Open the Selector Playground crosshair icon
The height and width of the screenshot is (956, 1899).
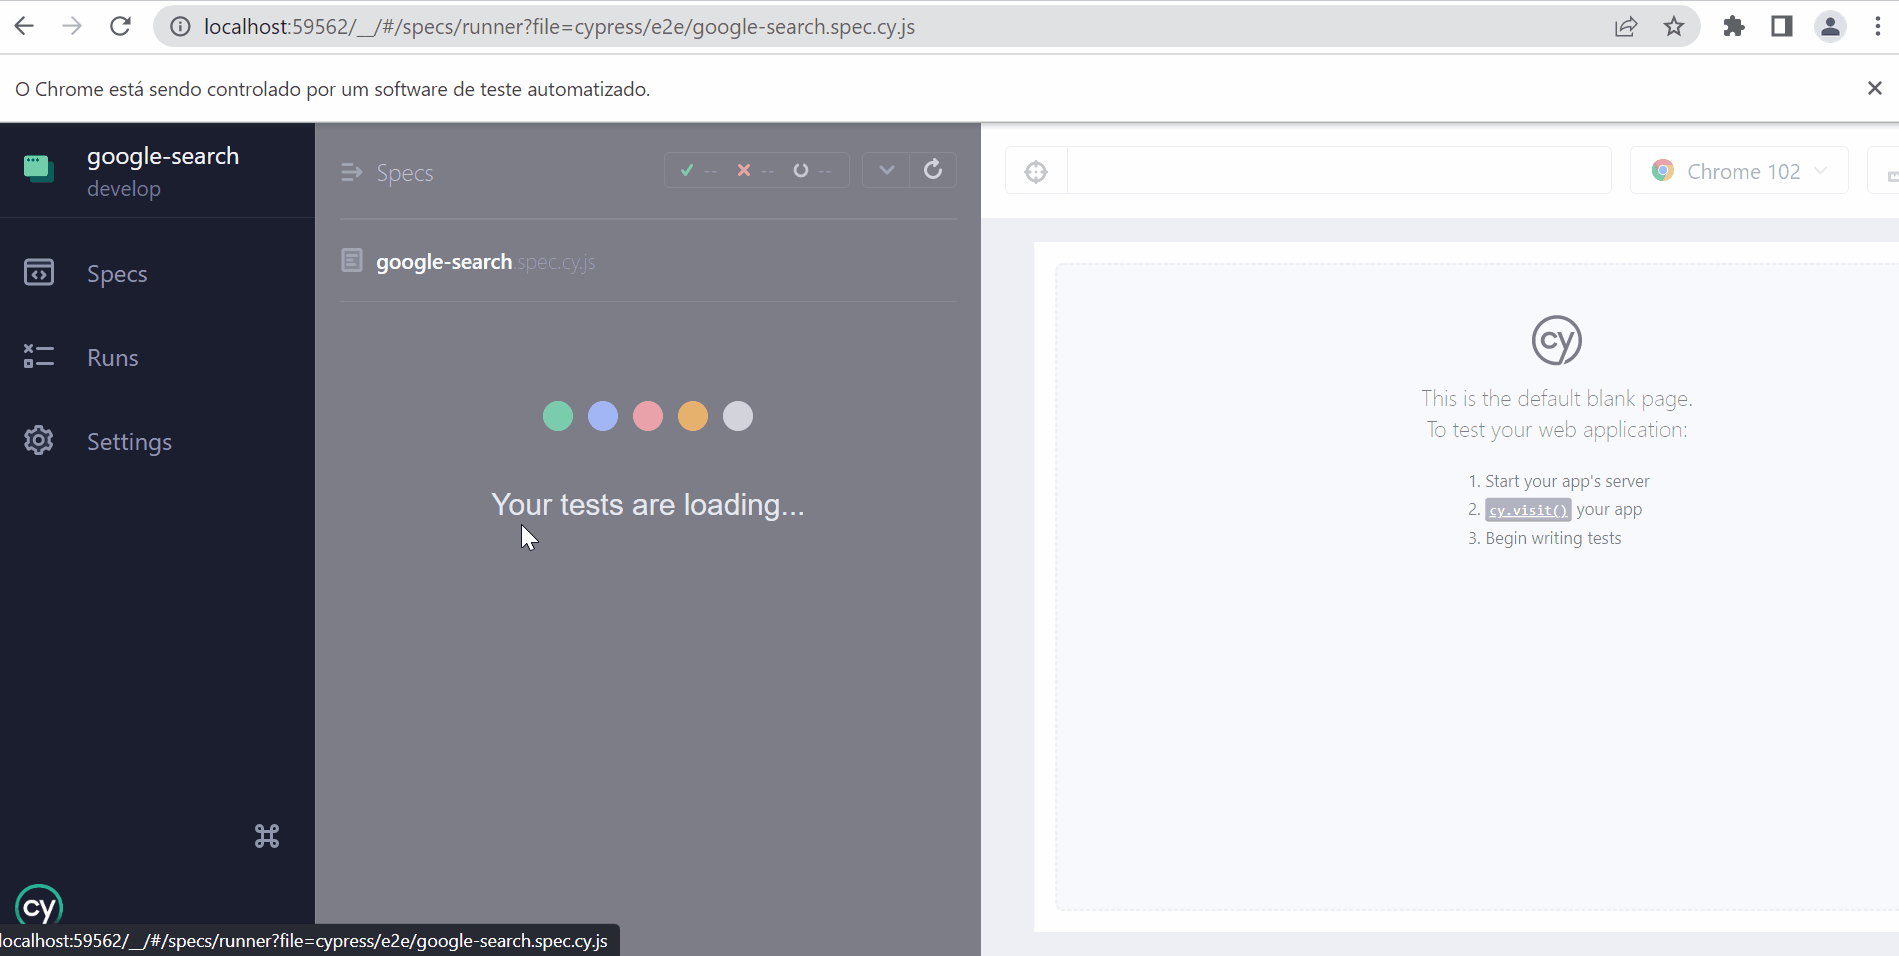click(x=1036, y=171)
